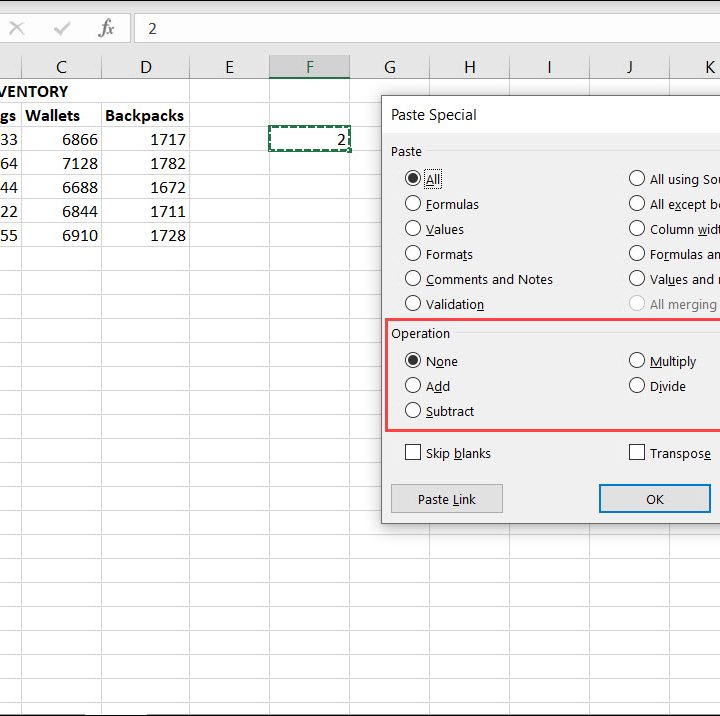The width and height of the screenshot is (720, 716).
Task: Select Values and number formats option
Action: coord(637,278)
